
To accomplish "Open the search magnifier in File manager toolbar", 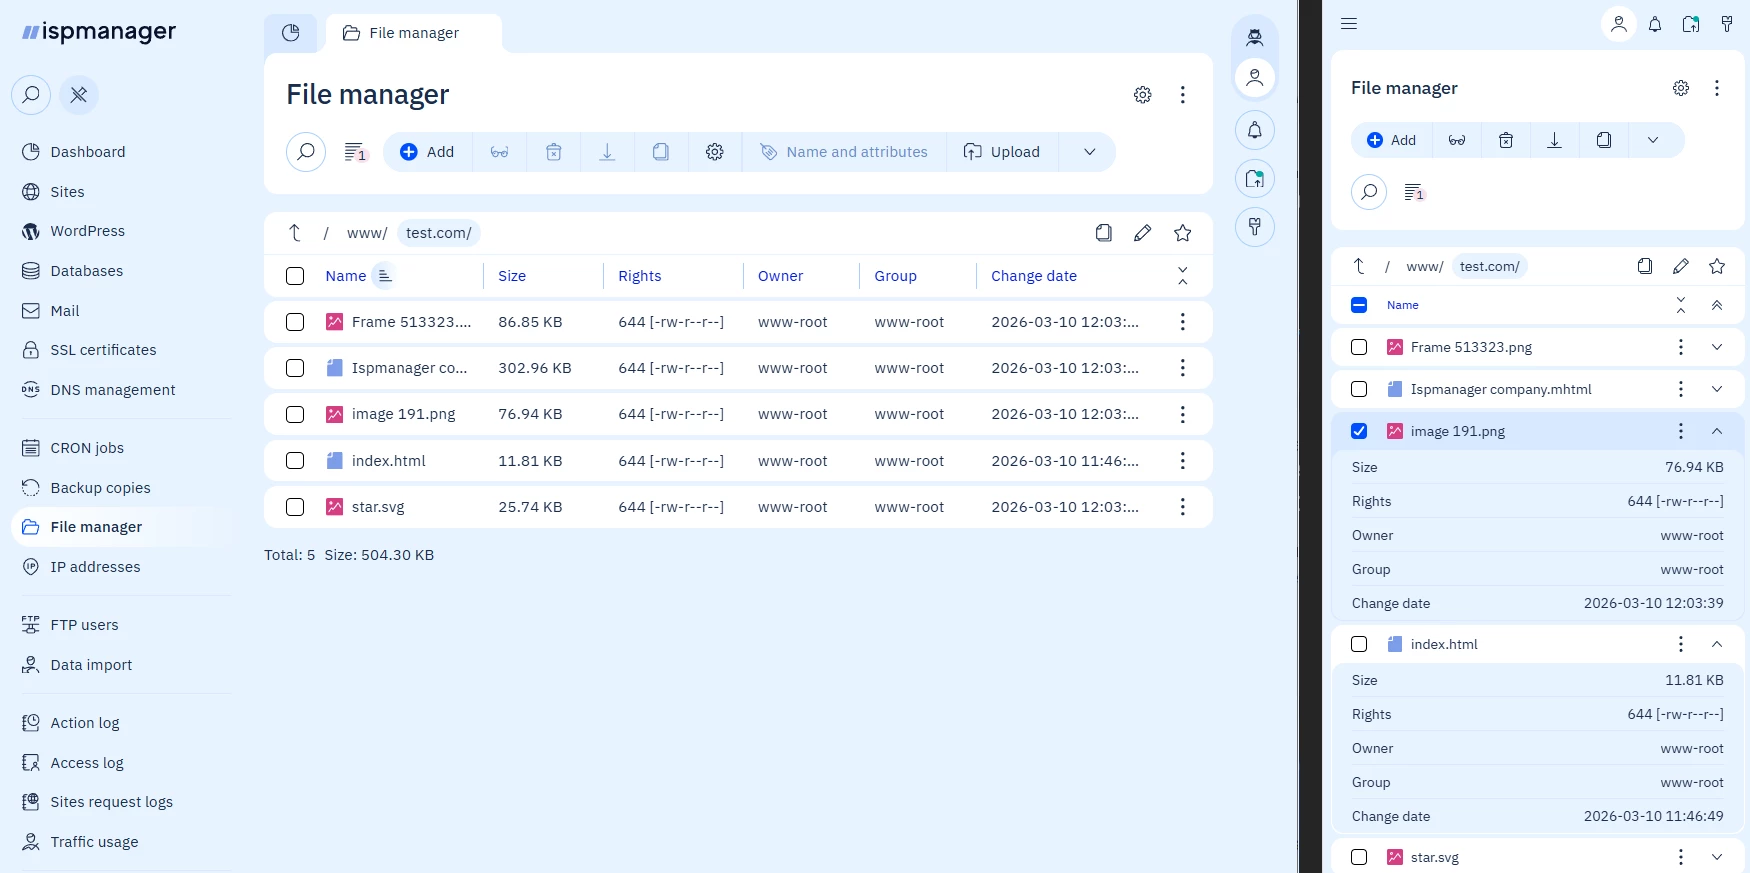I will click(x=306, y=152).
